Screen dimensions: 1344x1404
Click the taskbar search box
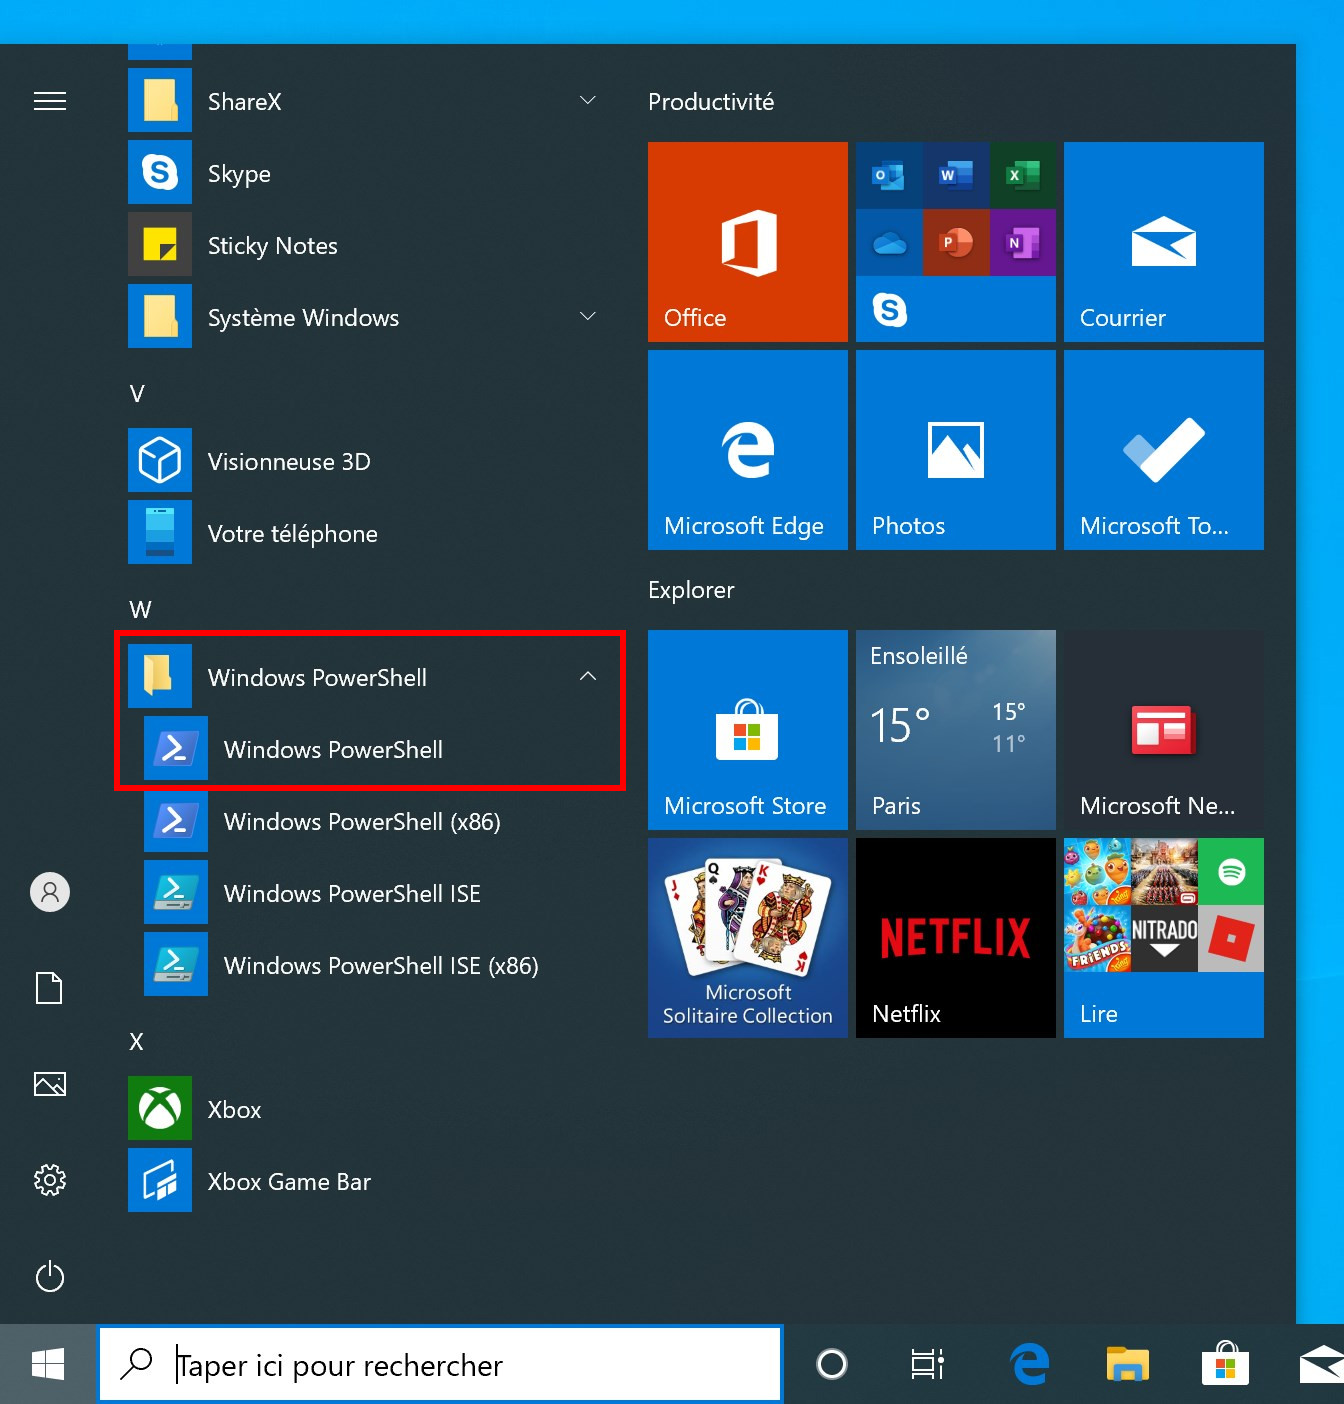tap(440, 1364)
